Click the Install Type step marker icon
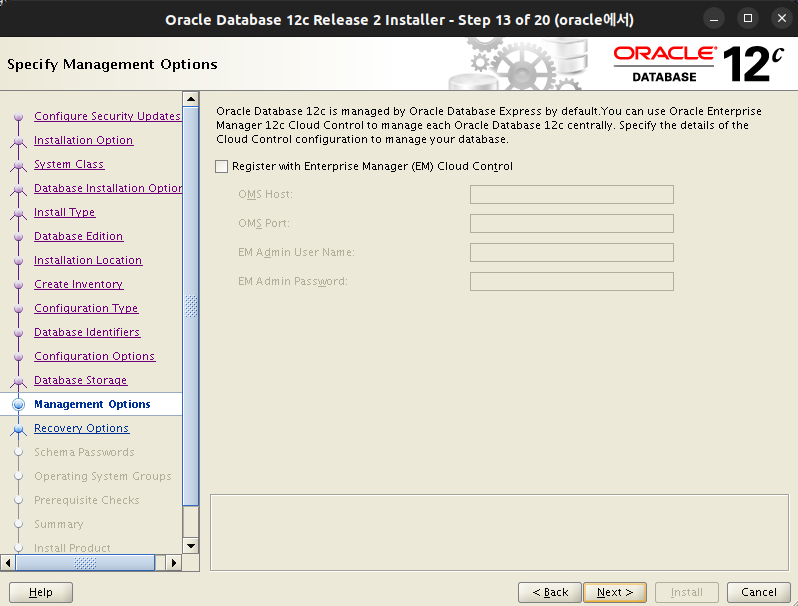The height and width of the screenshot is (606, 798). (x=18, y=213)
